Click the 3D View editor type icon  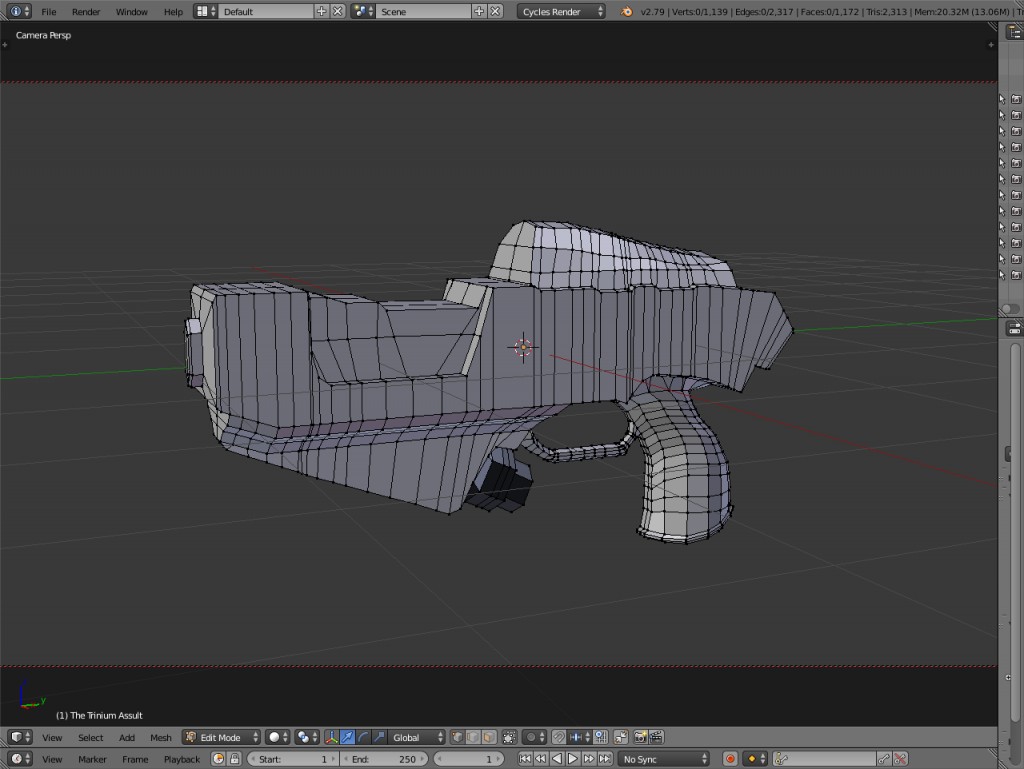pyautogui.click(x=15, y=737)
